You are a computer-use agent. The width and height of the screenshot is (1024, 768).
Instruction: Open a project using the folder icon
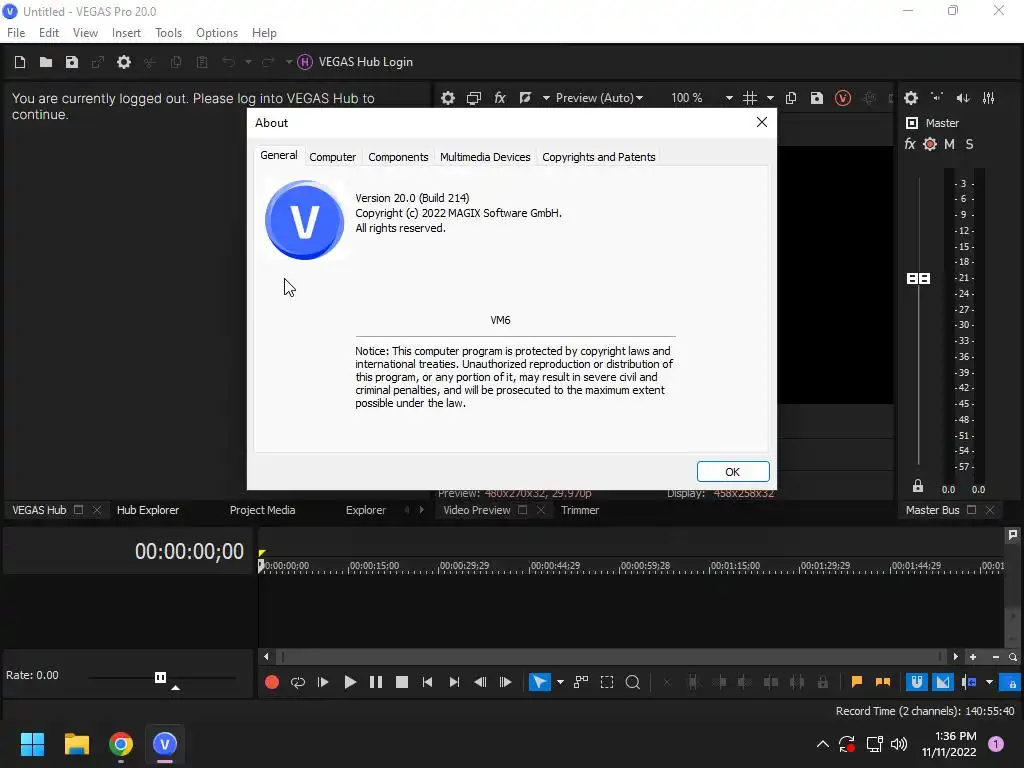click(46, 62)
